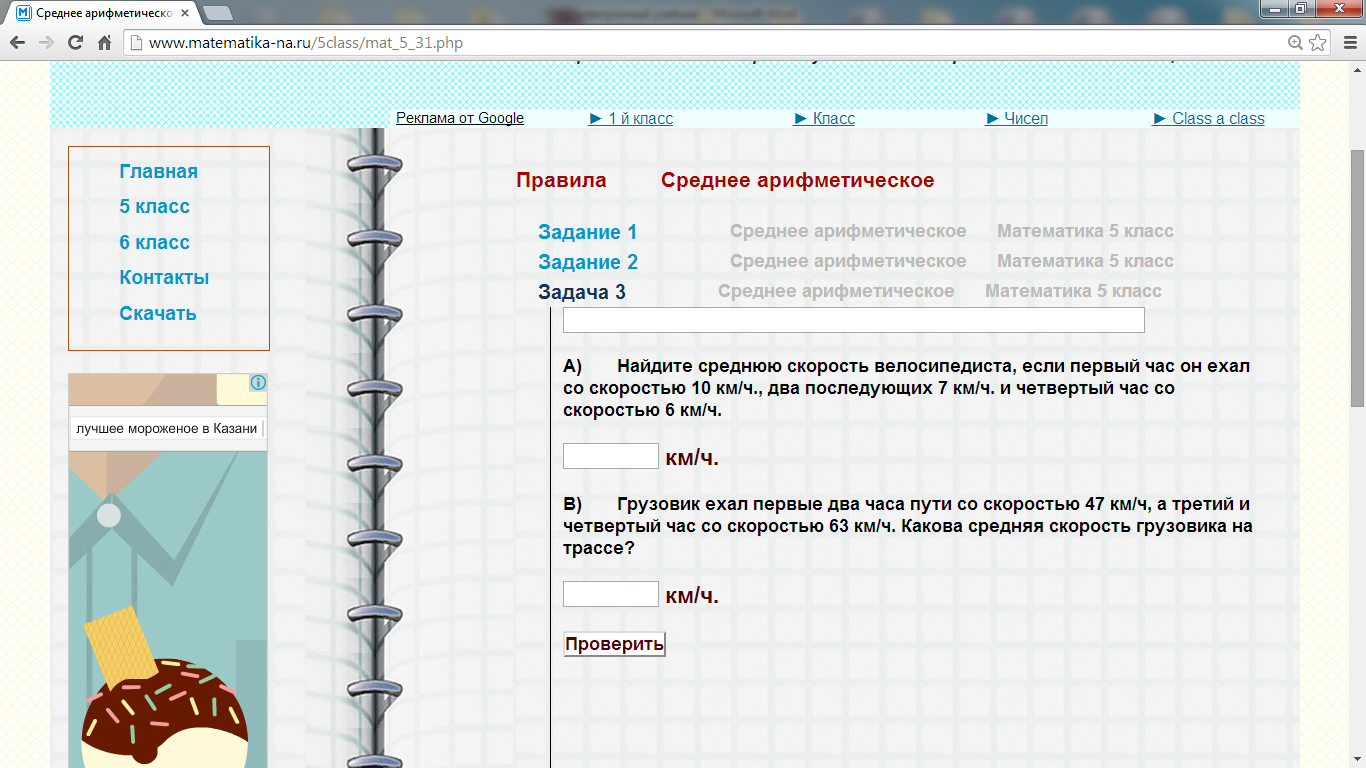Image resolution: width=1366 pixels, height=768 pixels.
Task: Select Задача 3
Action: pos(582,292)
